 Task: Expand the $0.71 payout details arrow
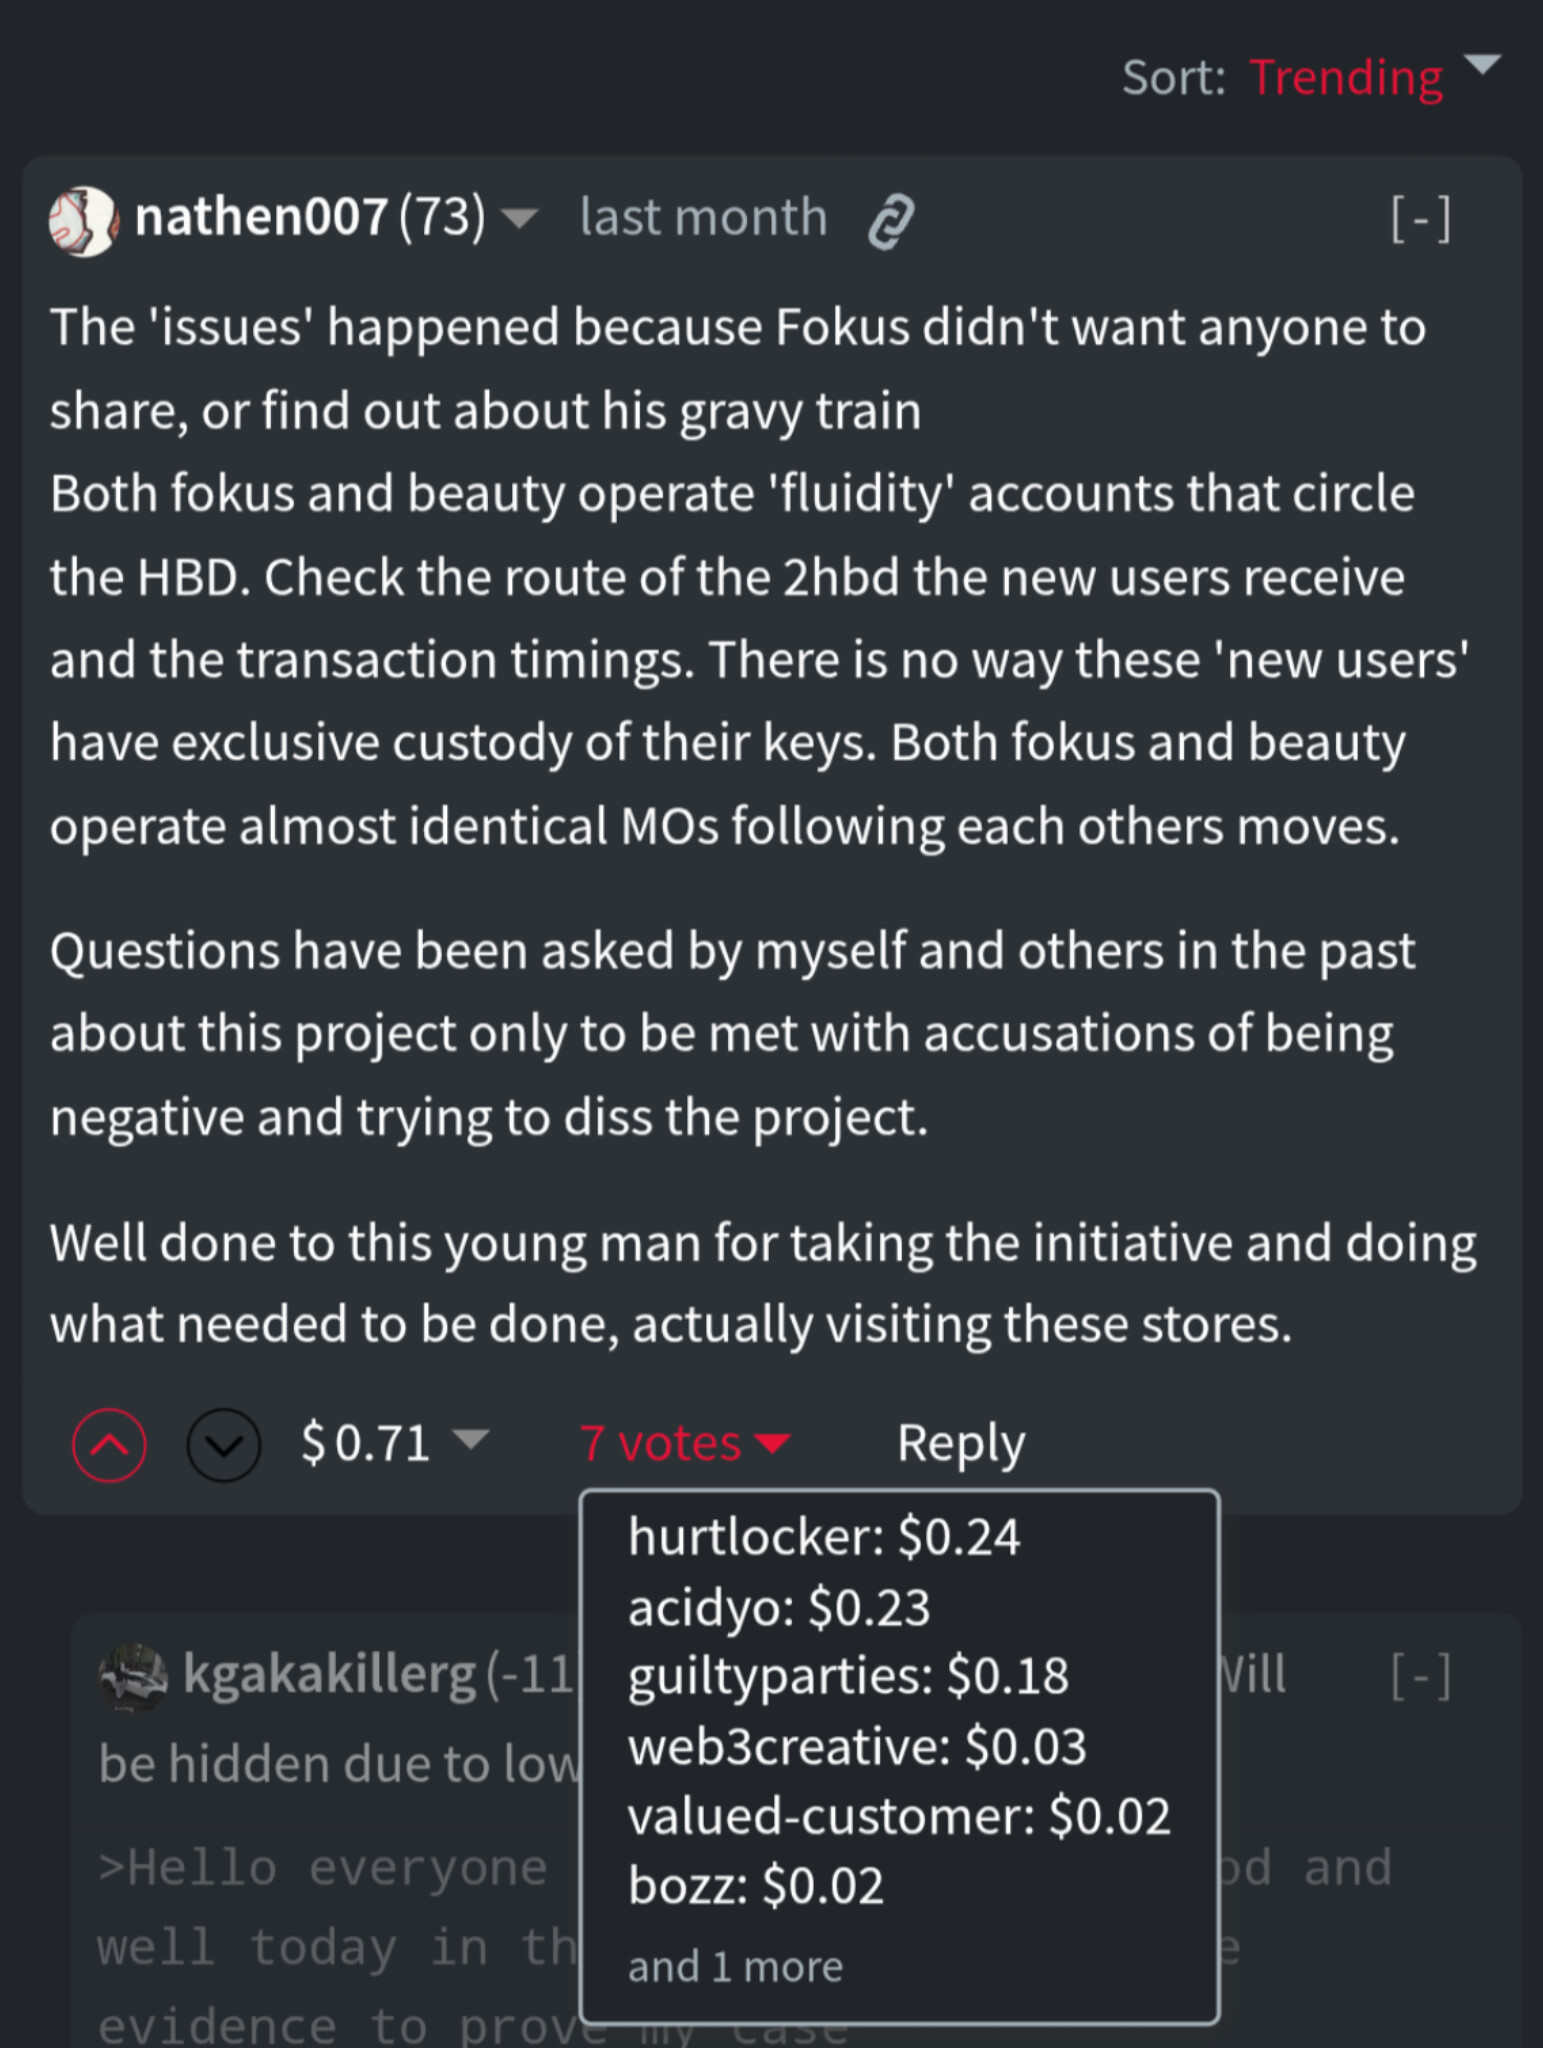470,1439
